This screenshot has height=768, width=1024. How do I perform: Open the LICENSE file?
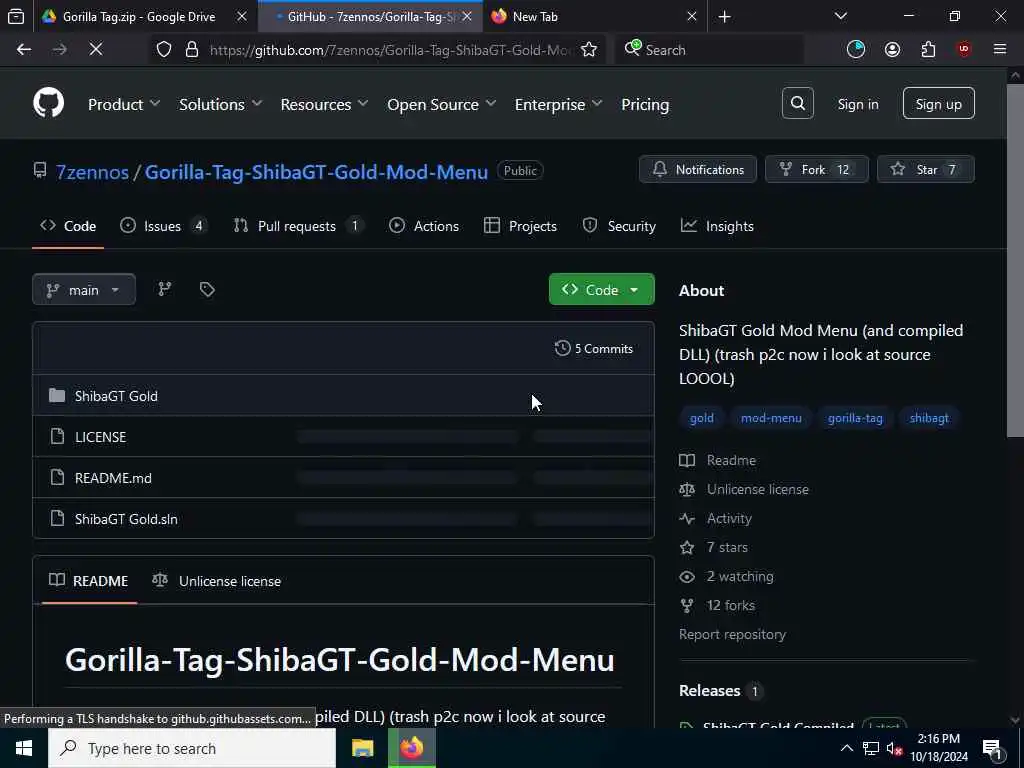click(x=101, y=437)
